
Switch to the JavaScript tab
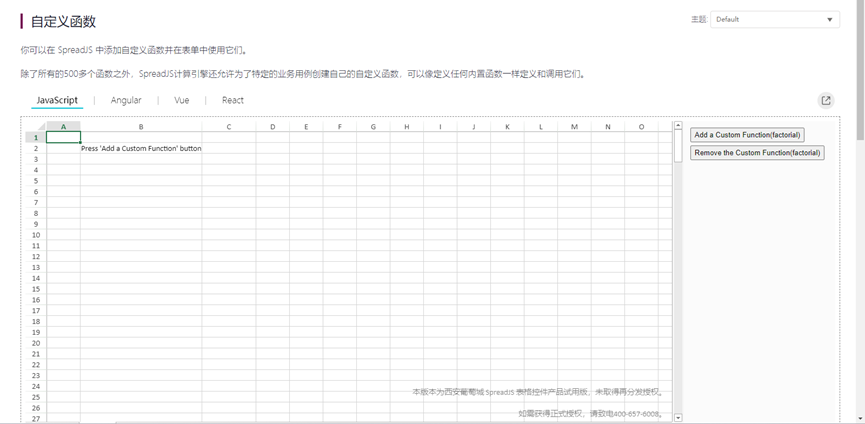click(x=57, y=100)
